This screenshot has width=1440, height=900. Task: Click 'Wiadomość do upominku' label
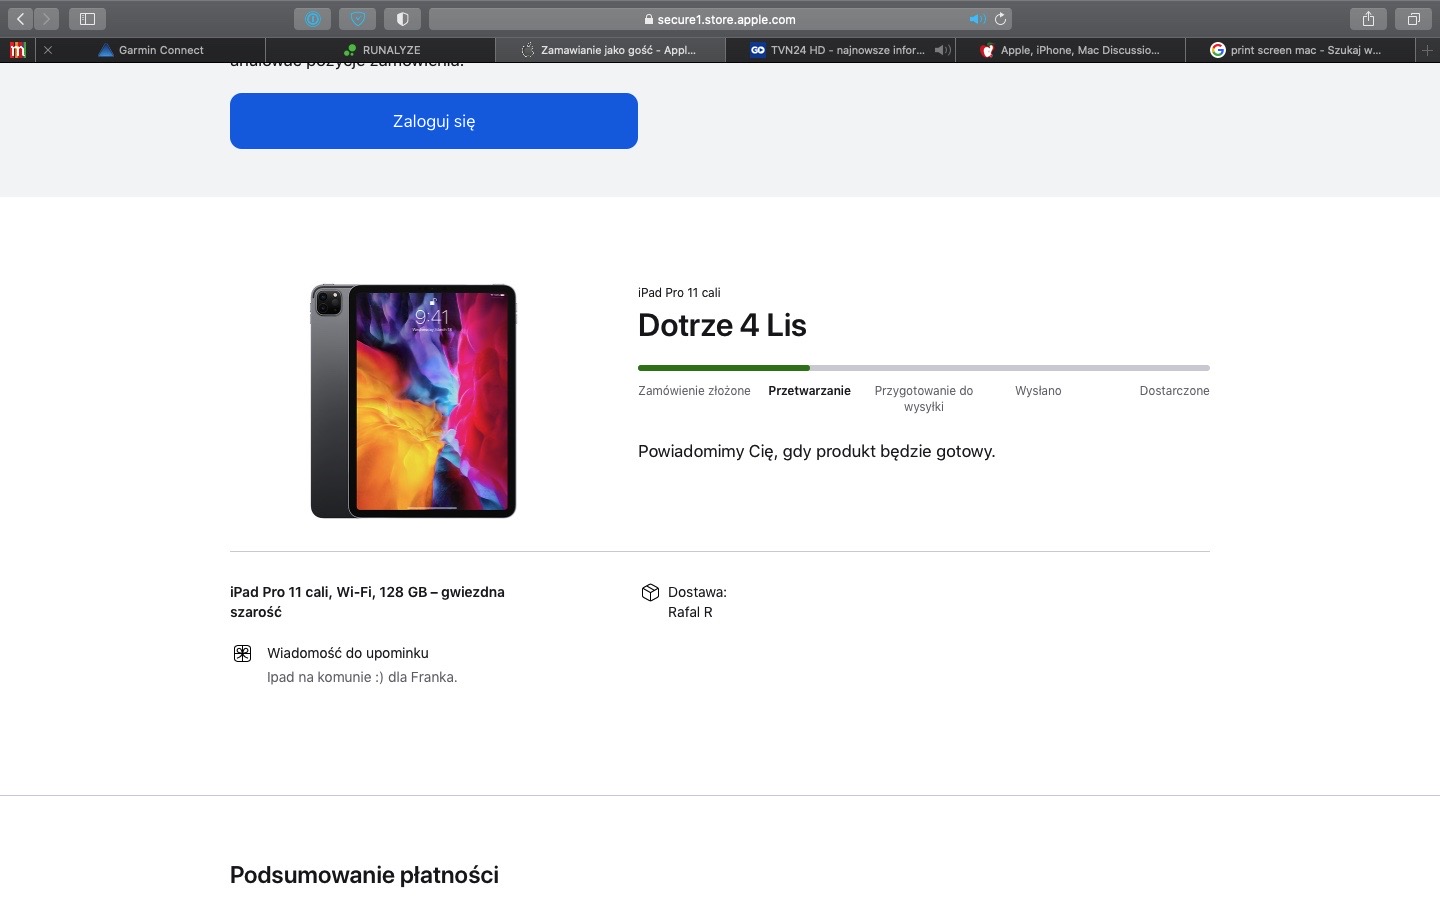(347, 653)
